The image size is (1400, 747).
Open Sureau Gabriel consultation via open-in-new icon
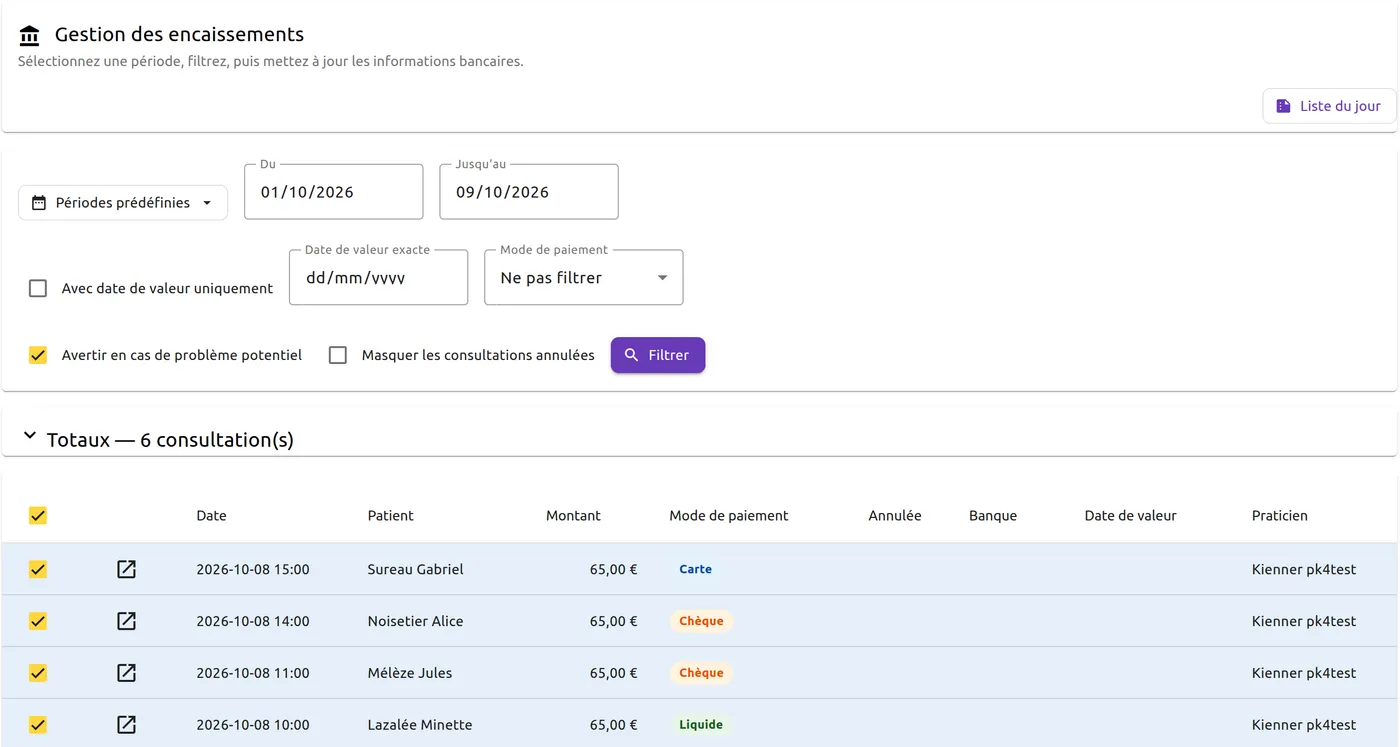pyautogui.click(x=126, y=569)
